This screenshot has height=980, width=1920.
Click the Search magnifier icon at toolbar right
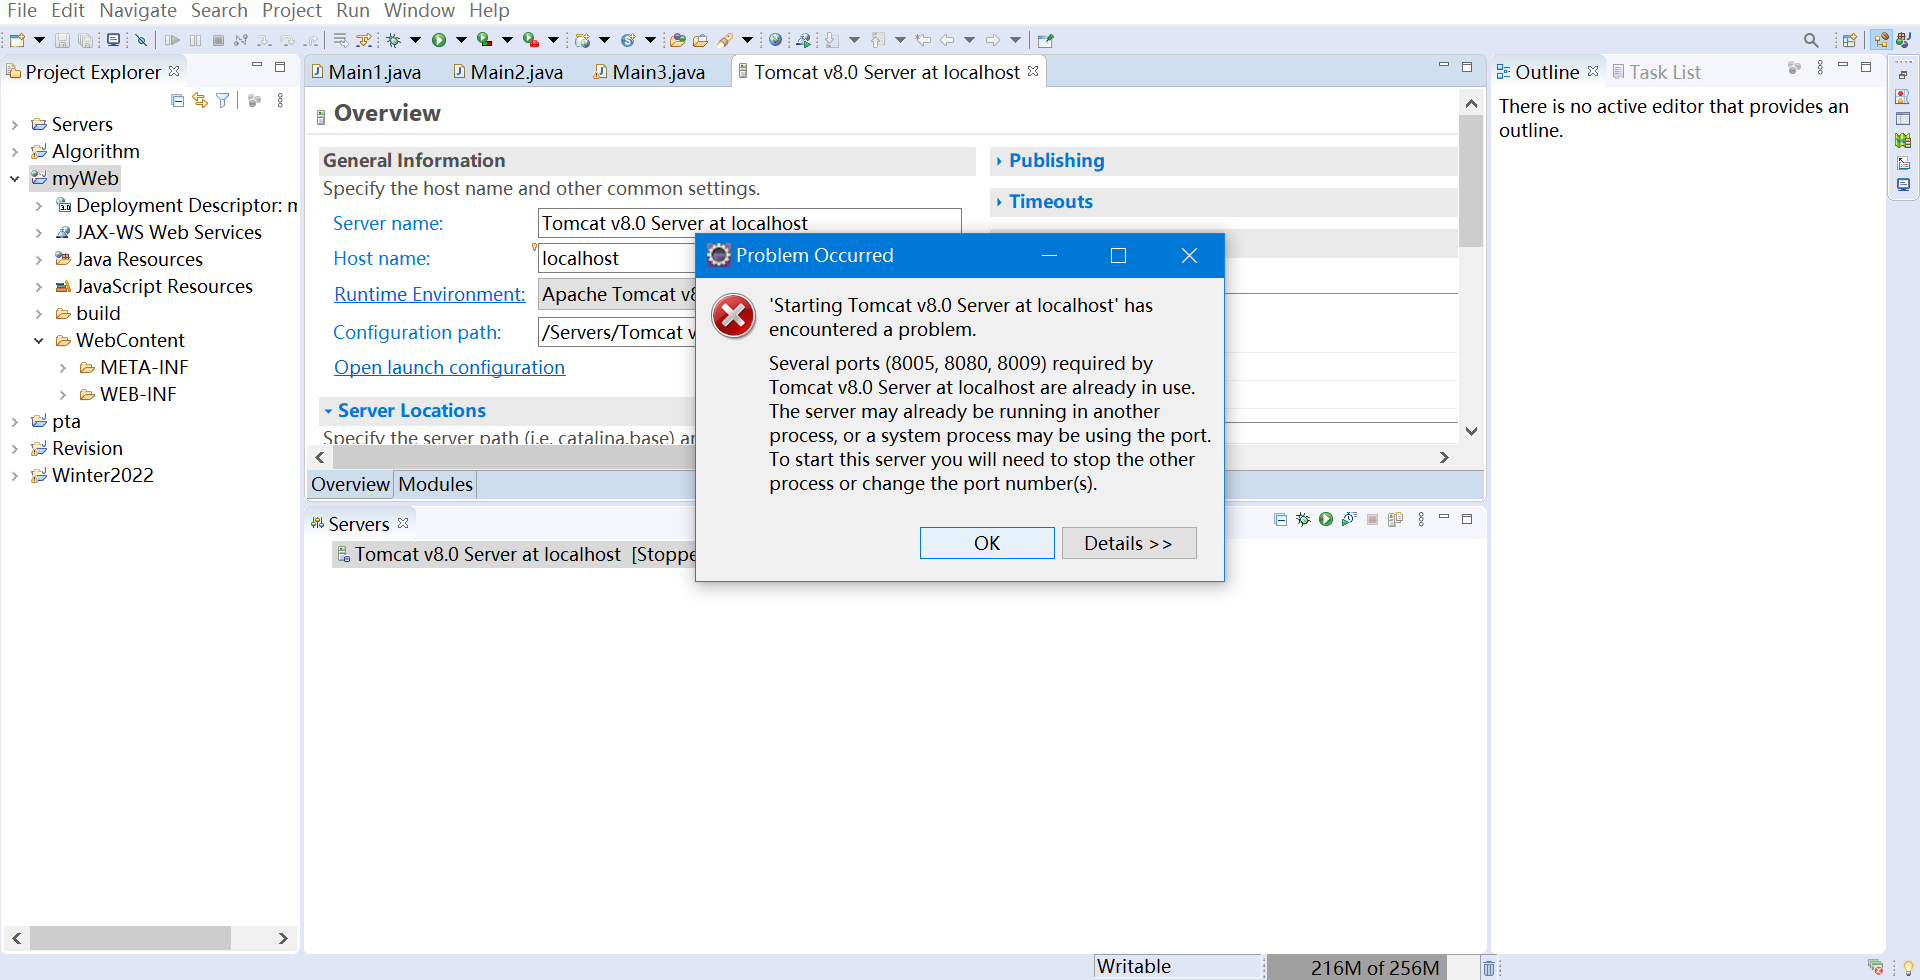1811,40
